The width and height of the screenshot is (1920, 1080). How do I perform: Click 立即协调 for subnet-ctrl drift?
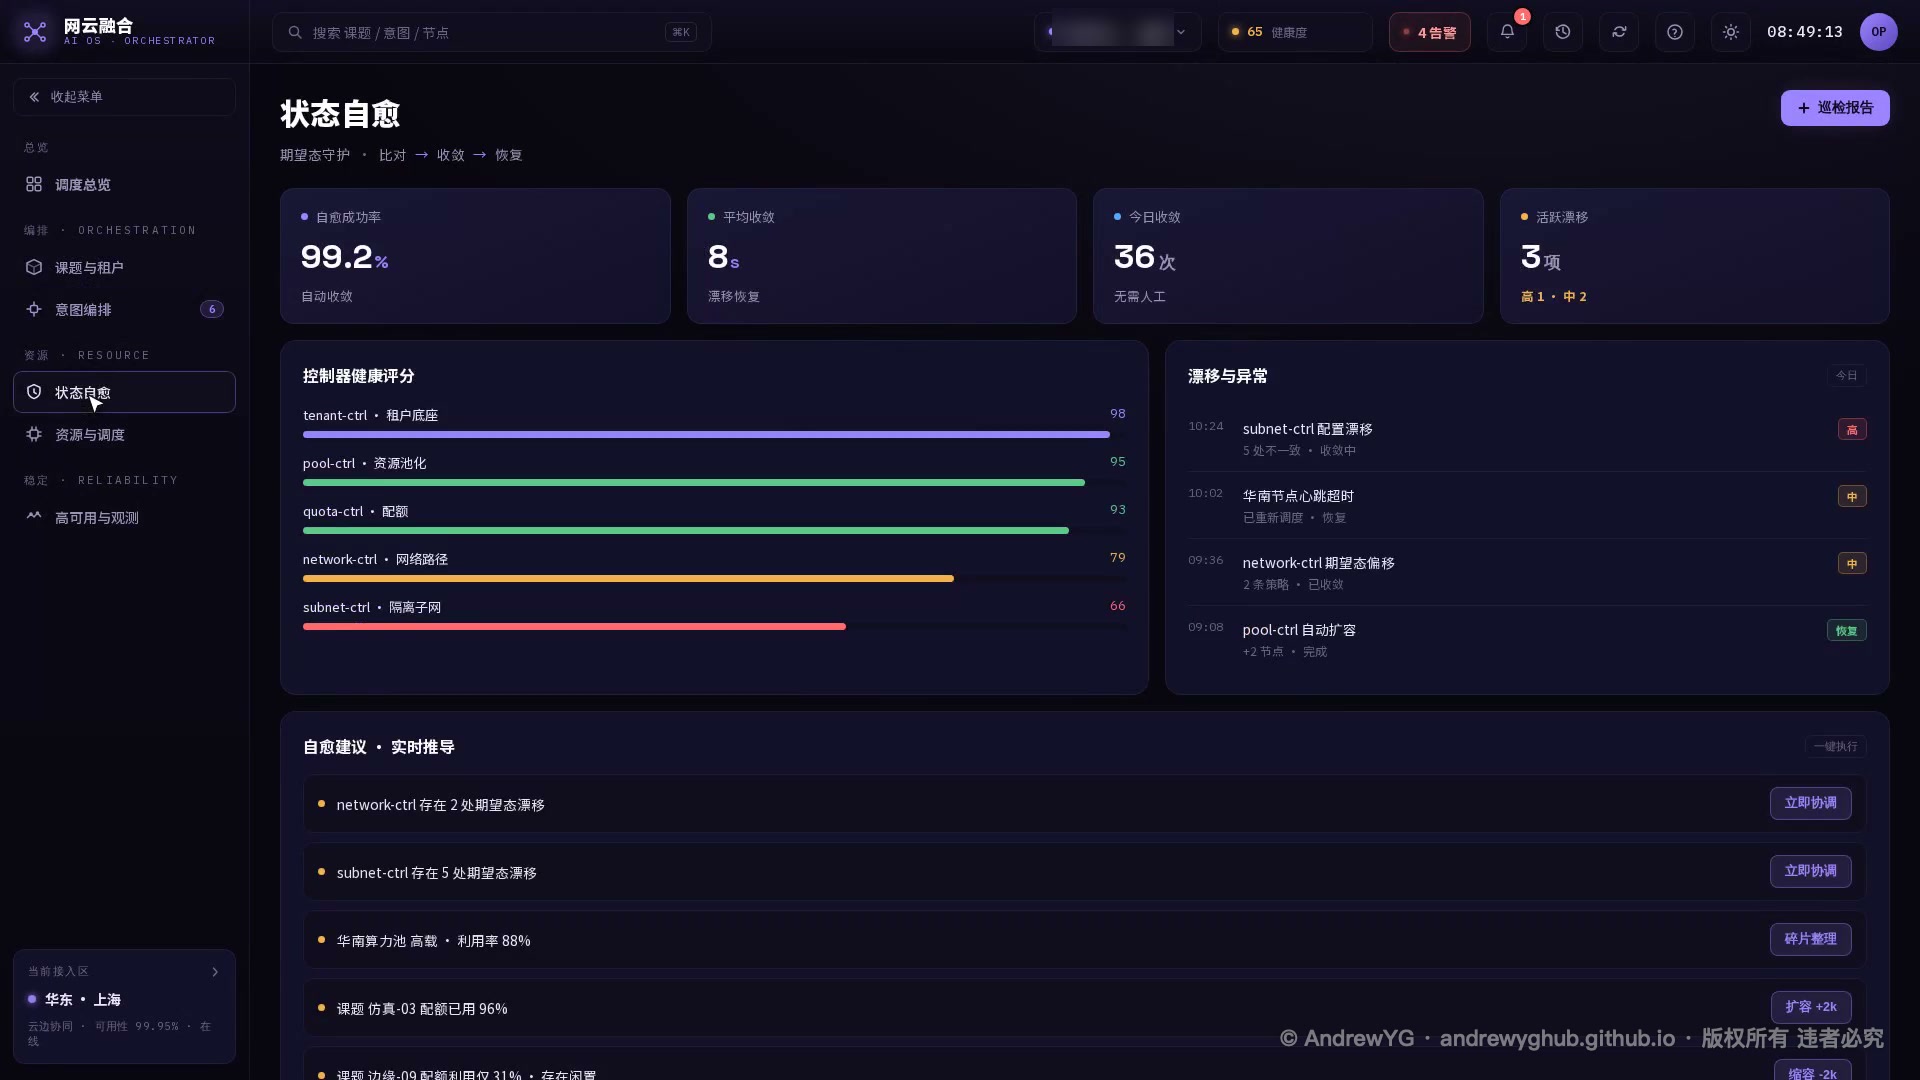1810,871
